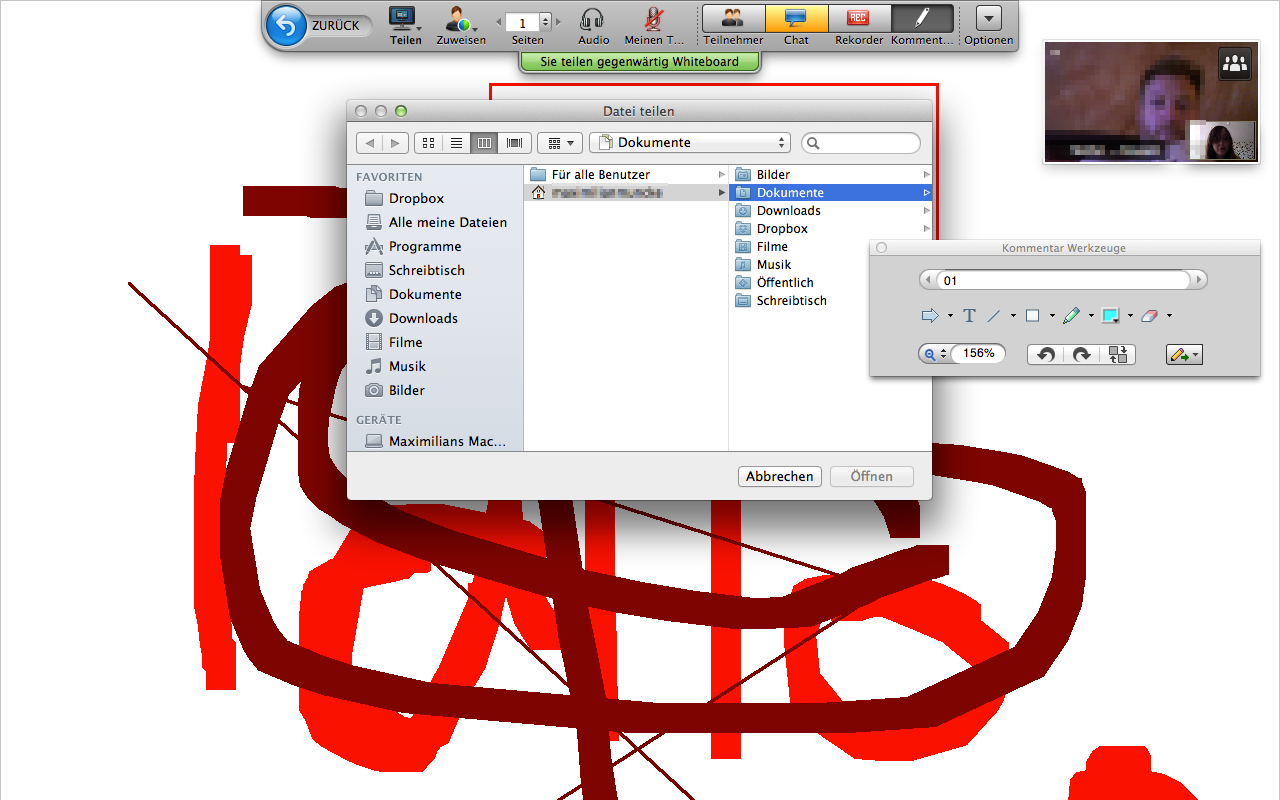Open the cyan fill color swatch
The image size is (1280, 800).
coord(1110,316)
